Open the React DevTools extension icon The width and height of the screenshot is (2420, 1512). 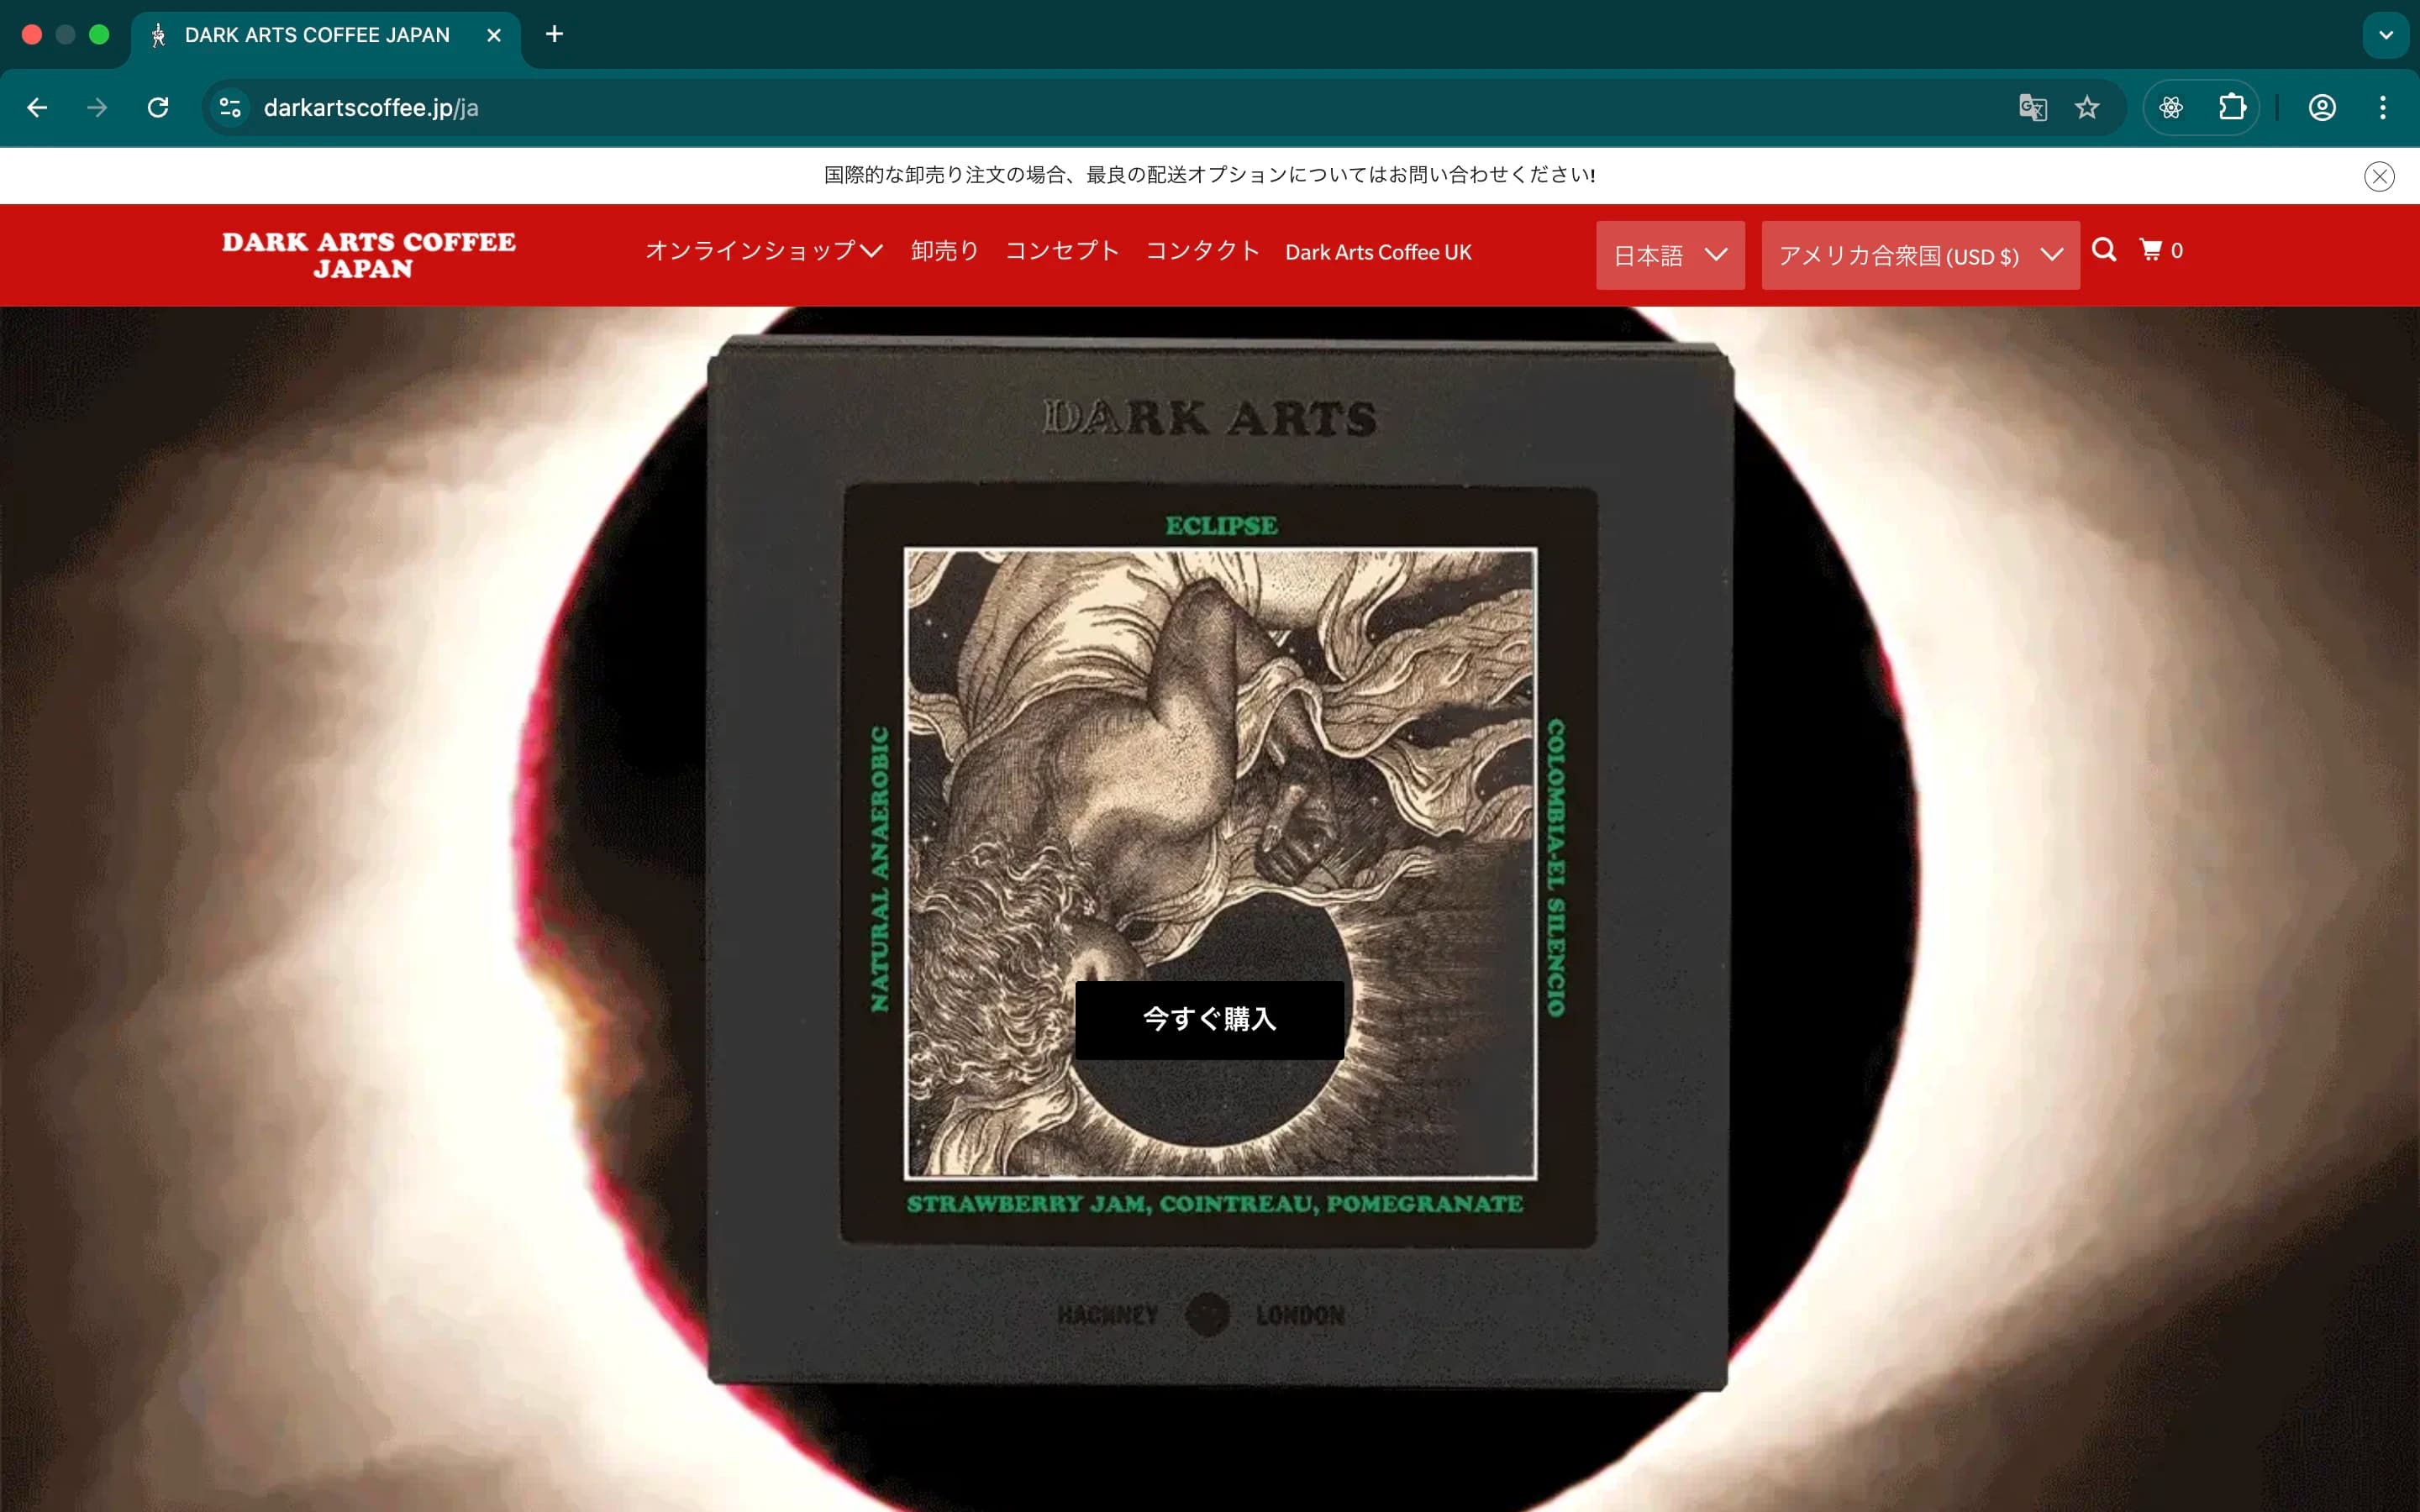[x=2170, y=107]
